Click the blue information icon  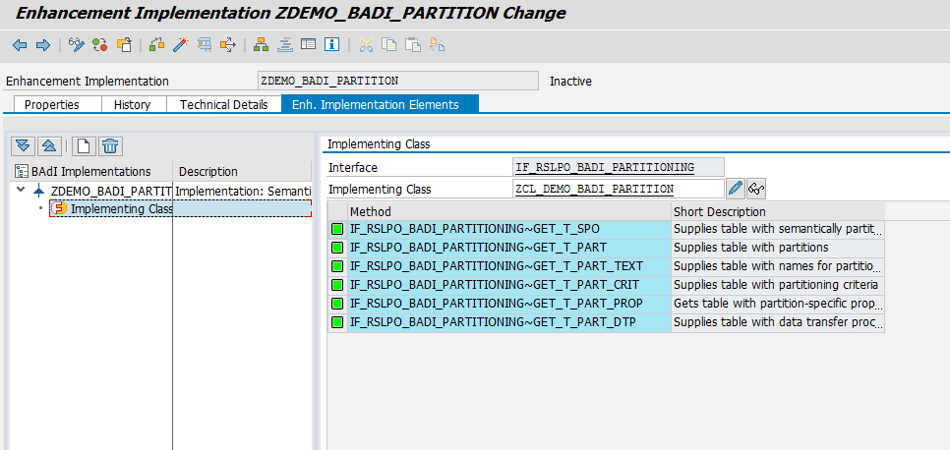click(x=331, y=45)
